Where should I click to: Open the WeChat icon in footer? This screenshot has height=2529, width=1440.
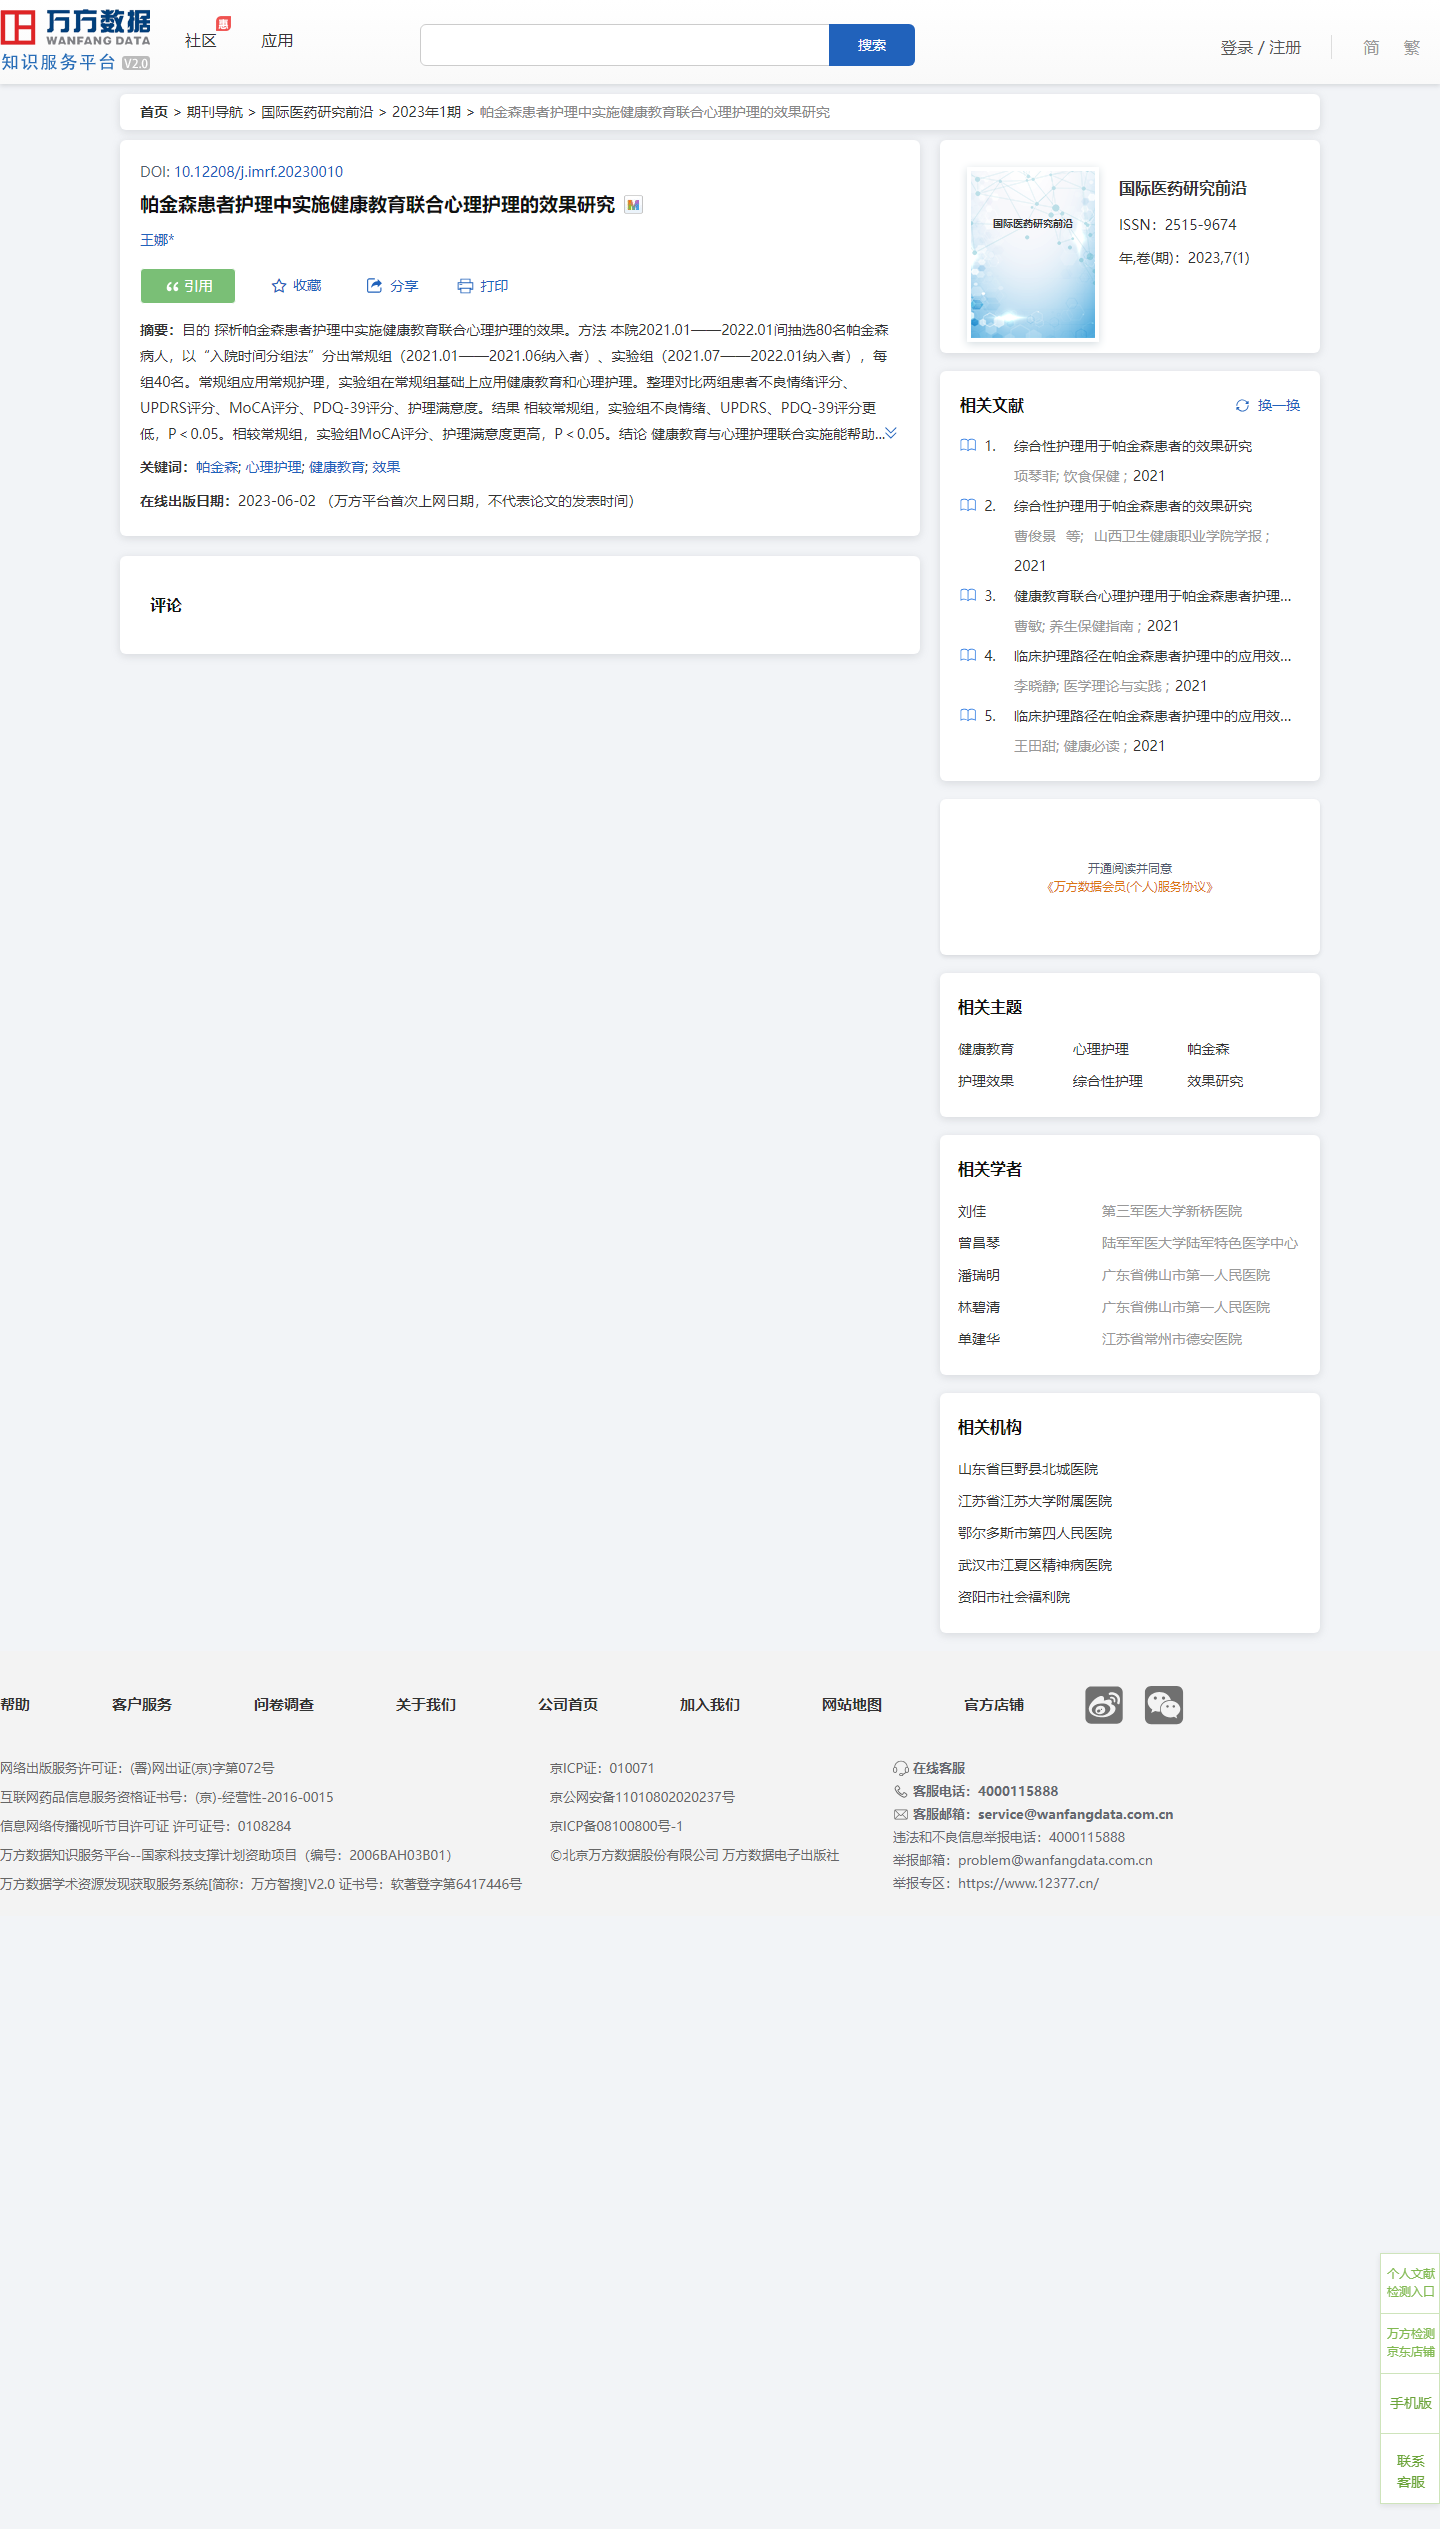[1164, 1705]
